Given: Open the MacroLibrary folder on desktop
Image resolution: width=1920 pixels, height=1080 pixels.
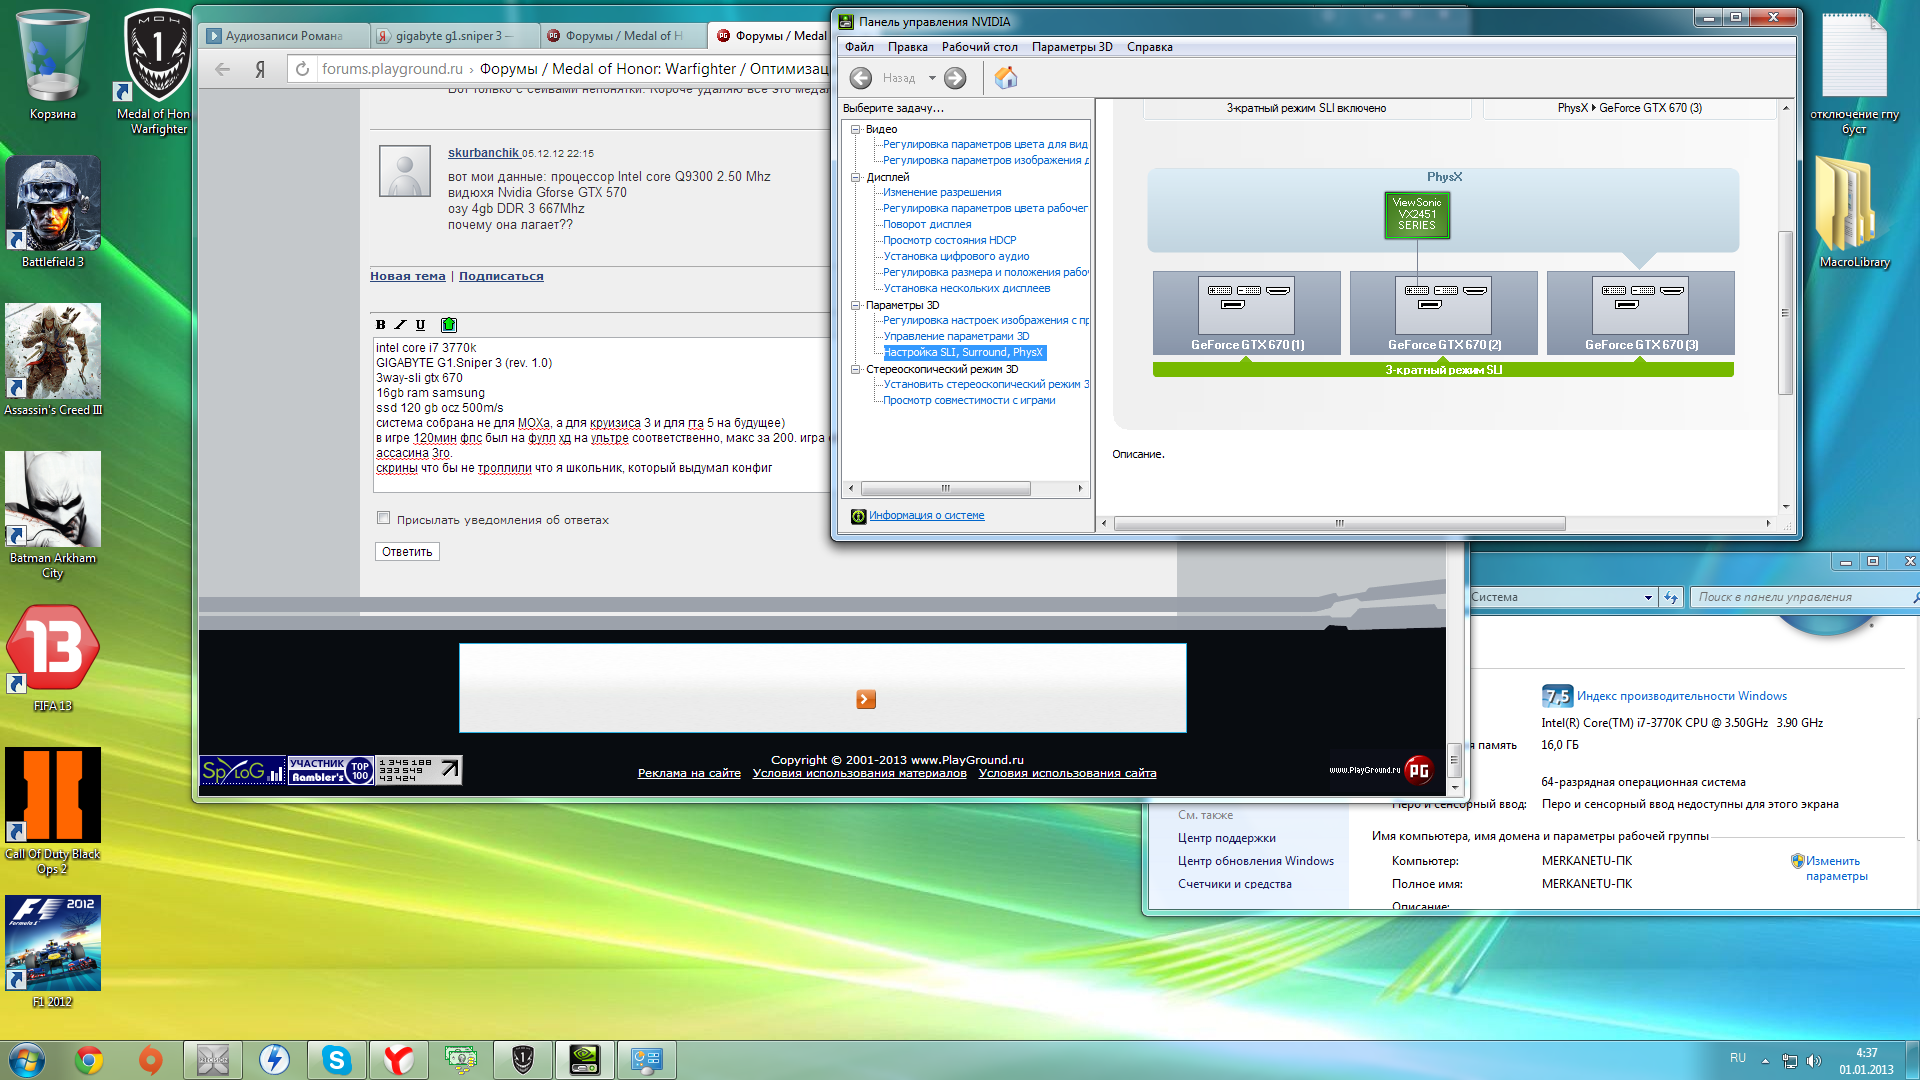Looking at the screenshot, I should point(1855,212).
